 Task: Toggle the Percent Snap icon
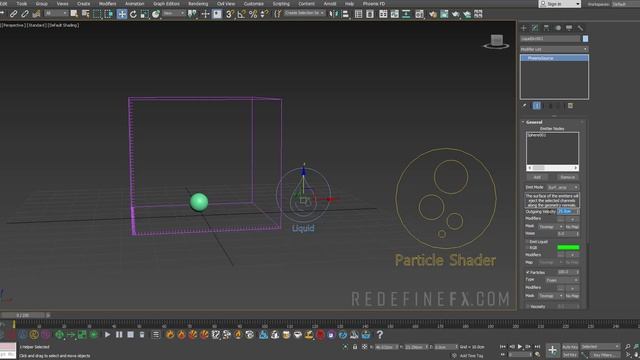coord(253,14)
